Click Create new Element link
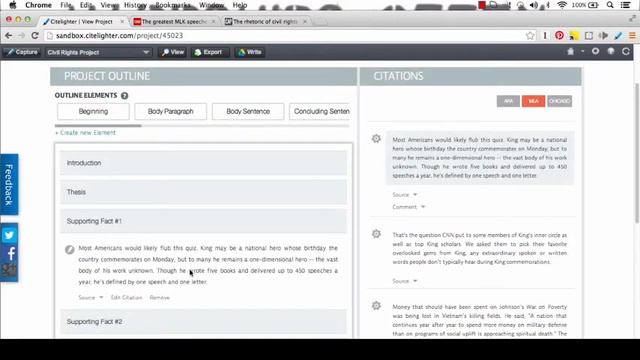The image size is (640, 360). (86, 133)
